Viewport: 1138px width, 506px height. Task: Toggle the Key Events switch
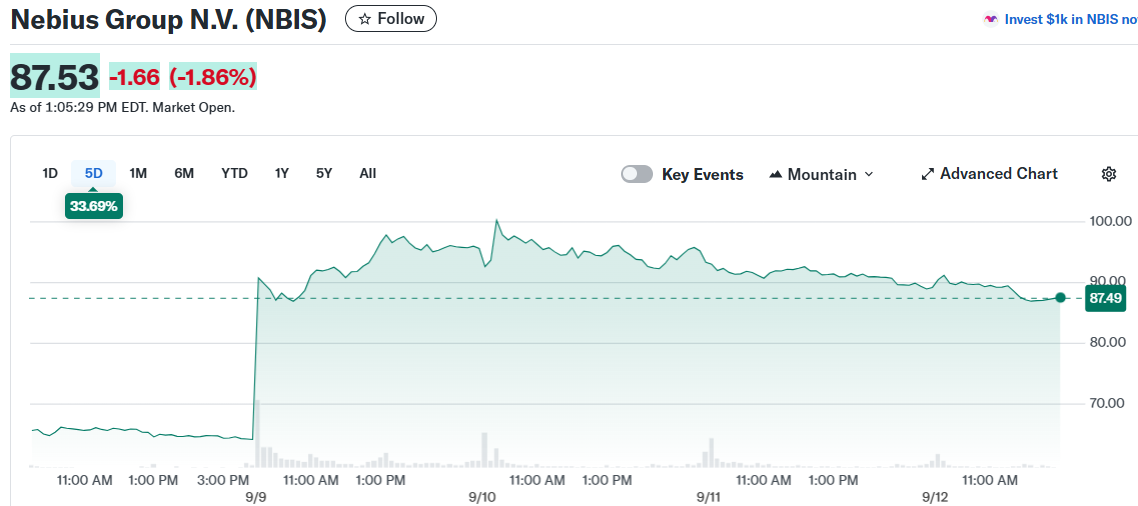637,174
